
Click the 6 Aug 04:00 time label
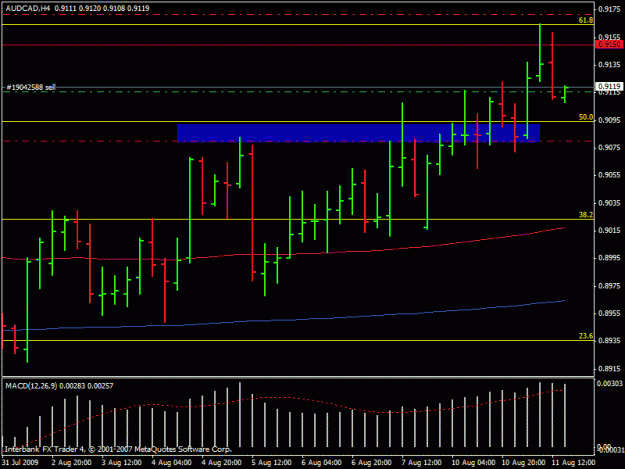click(322, 462)
